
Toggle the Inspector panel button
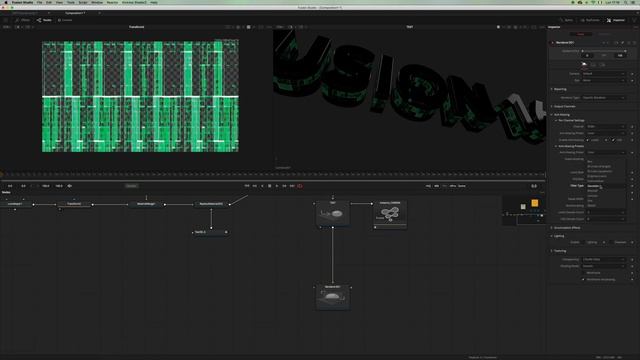click(616, 20)
